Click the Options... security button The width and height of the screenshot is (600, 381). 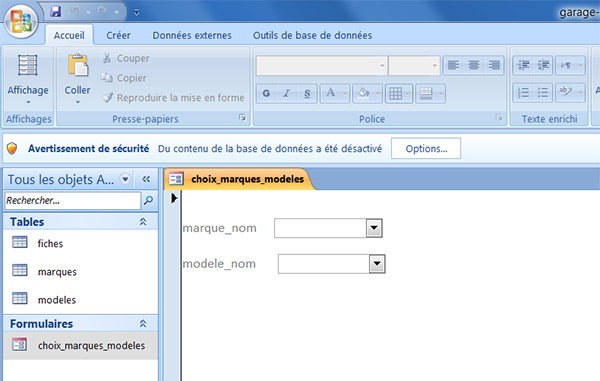(426, 148)
